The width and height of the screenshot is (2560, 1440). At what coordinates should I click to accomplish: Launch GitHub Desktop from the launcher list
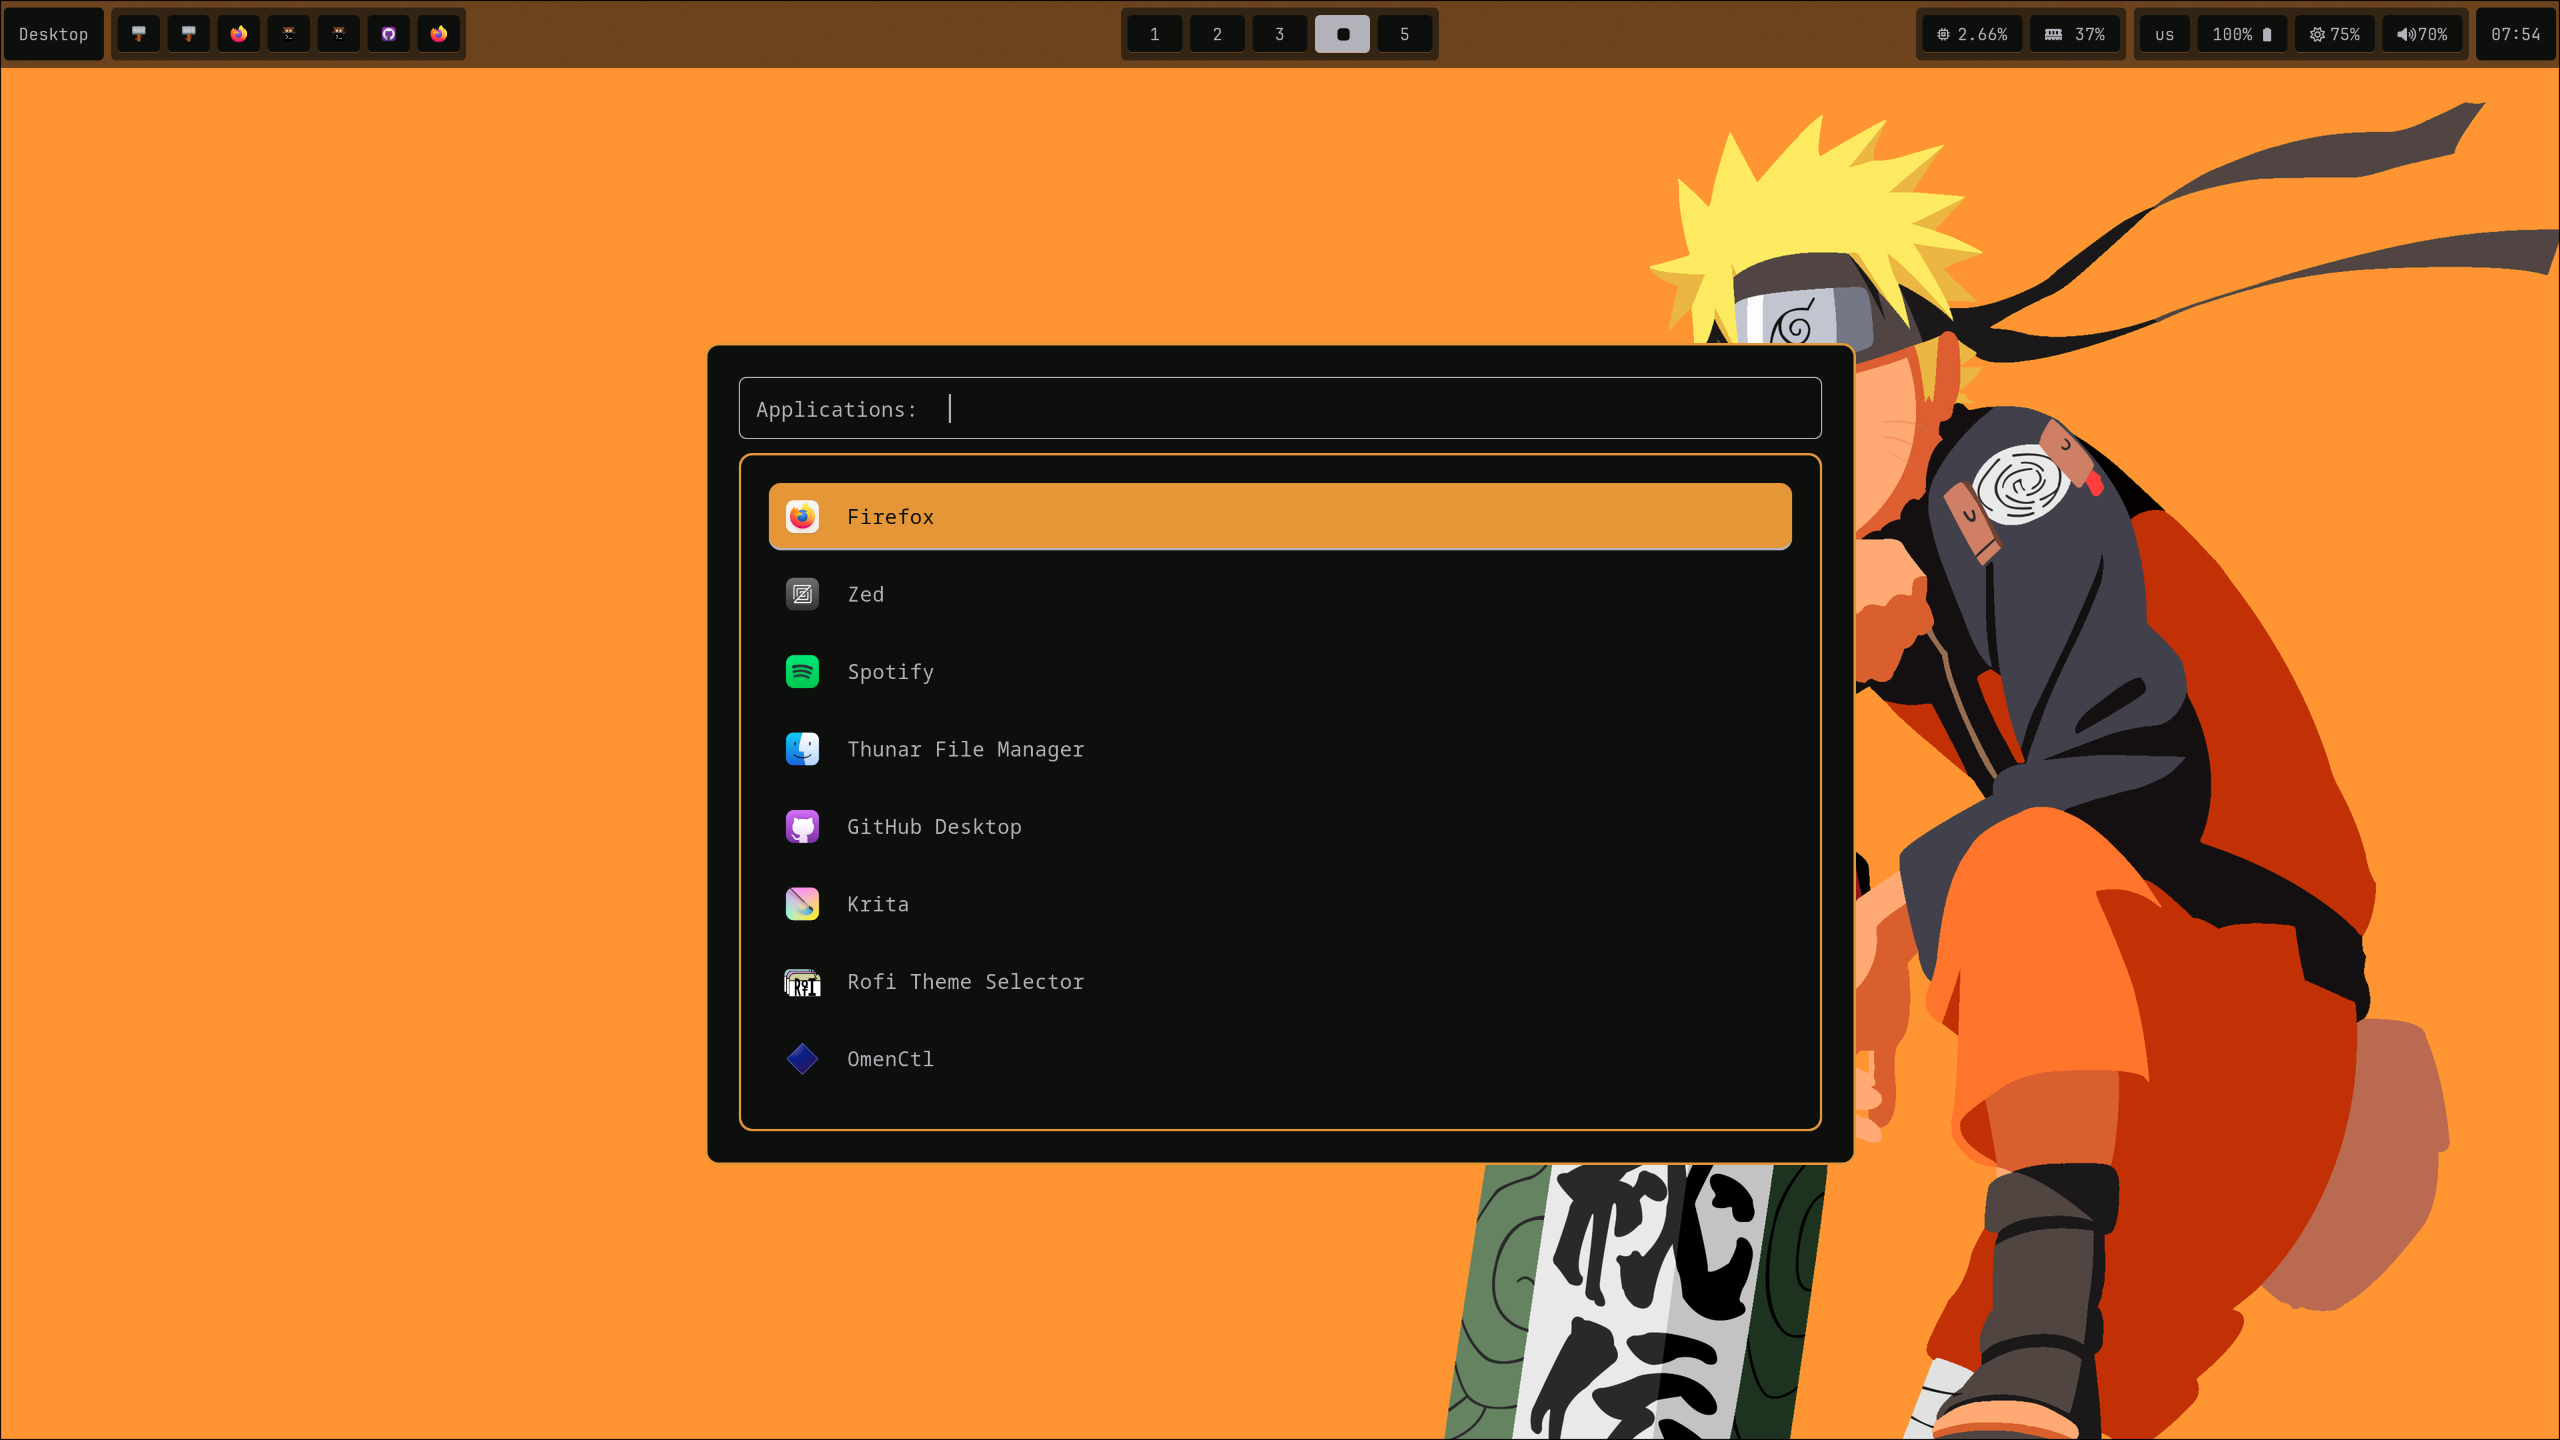1280,826
